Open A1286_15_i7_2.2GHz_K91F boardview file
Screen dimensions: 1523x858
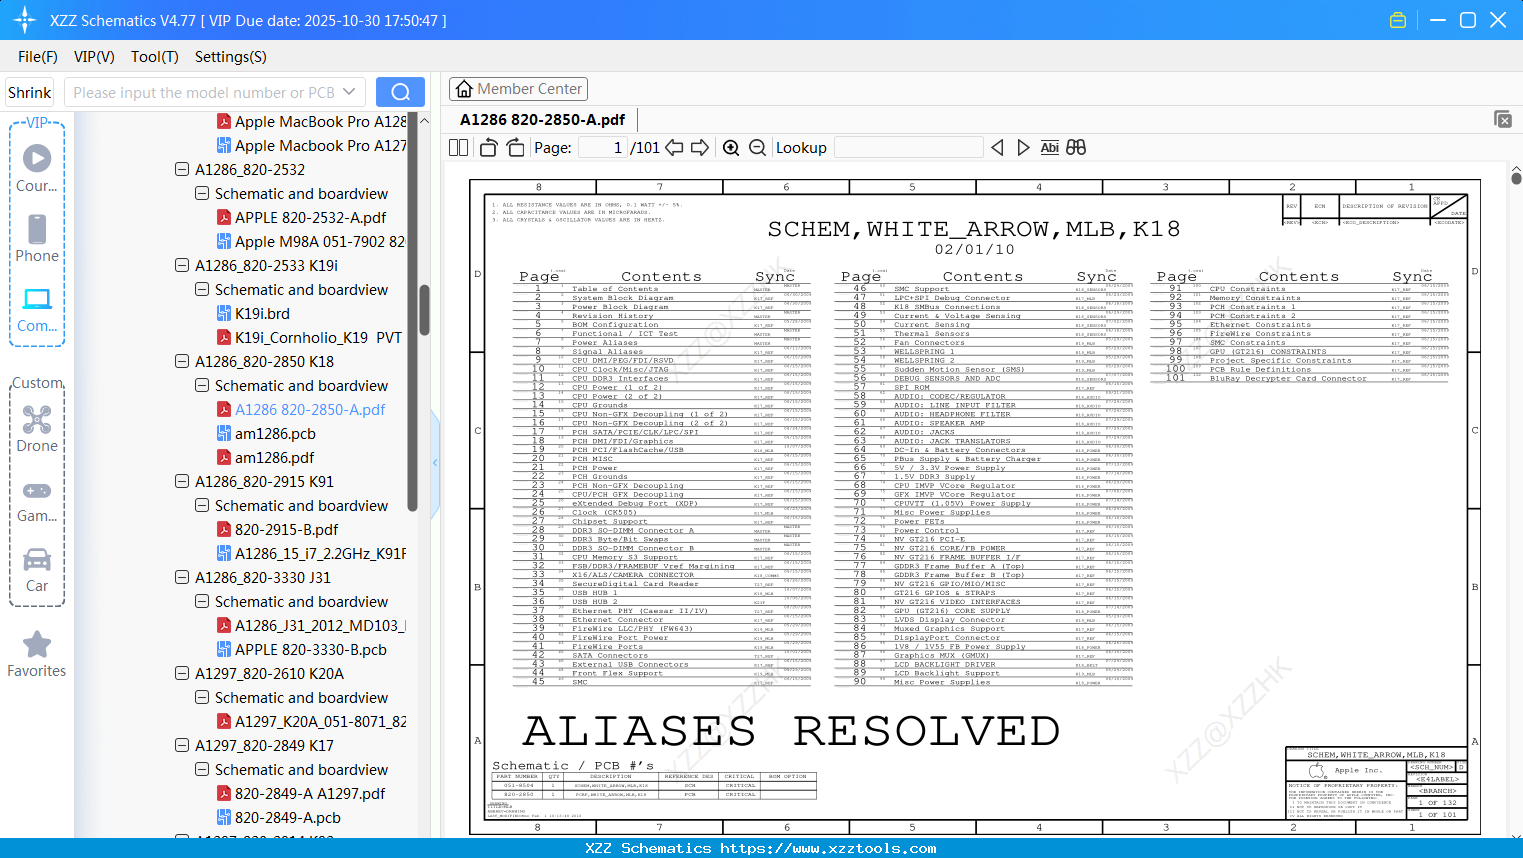(x=311, y=553)
